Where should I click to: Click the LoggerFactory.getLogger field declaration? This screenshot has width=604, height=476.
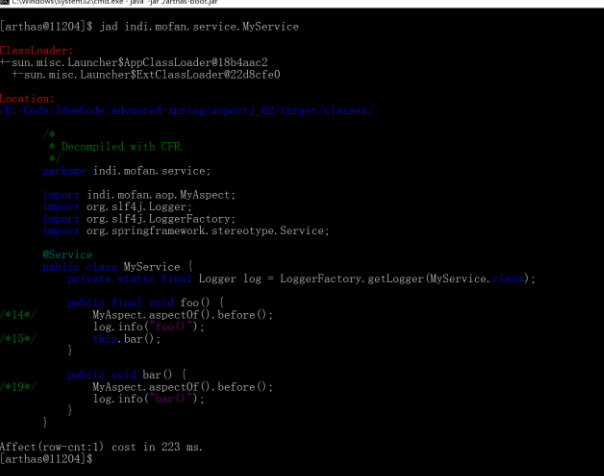302,279
